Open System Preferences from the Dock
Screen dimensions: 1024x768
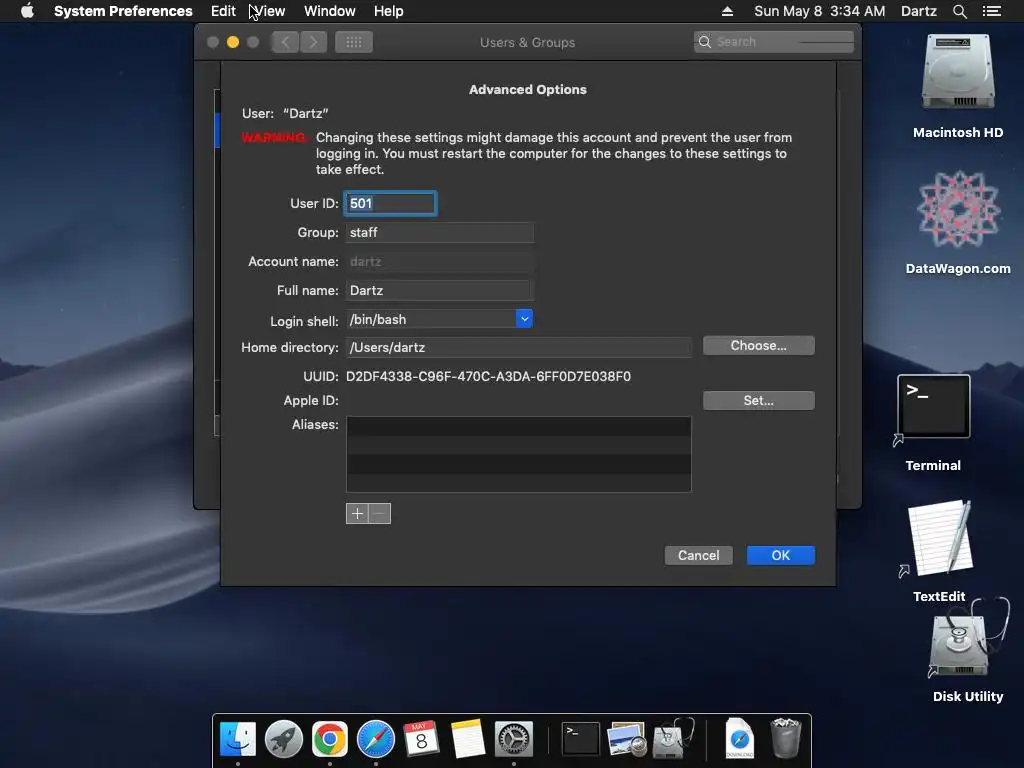click(514, 739)
